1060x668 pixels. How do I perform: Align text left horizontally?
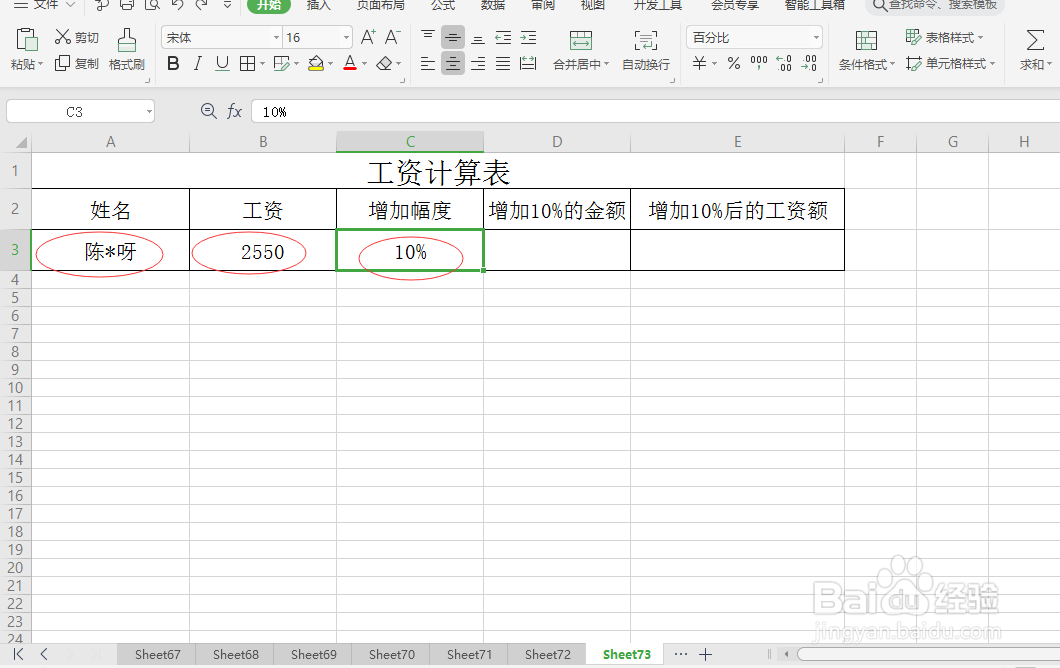427,64
